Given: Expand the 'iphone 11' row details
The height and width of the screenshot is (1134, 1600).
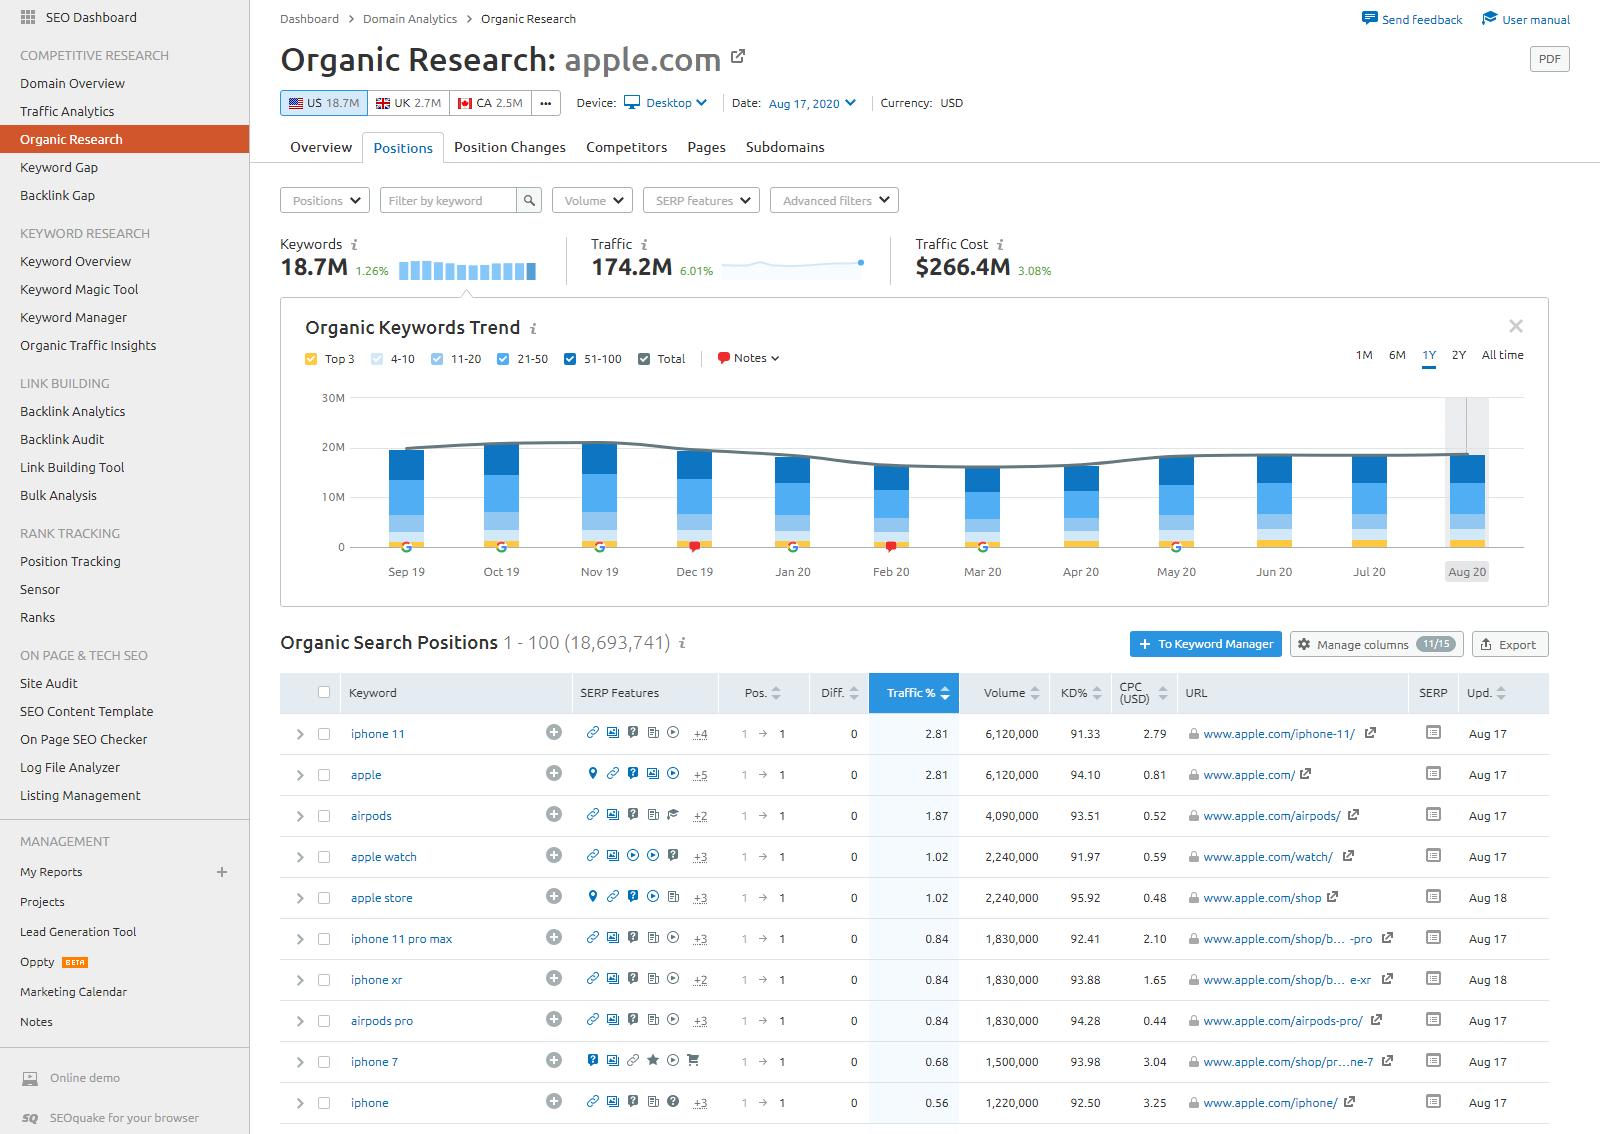Looking at the screenshot, I should 300,734.
